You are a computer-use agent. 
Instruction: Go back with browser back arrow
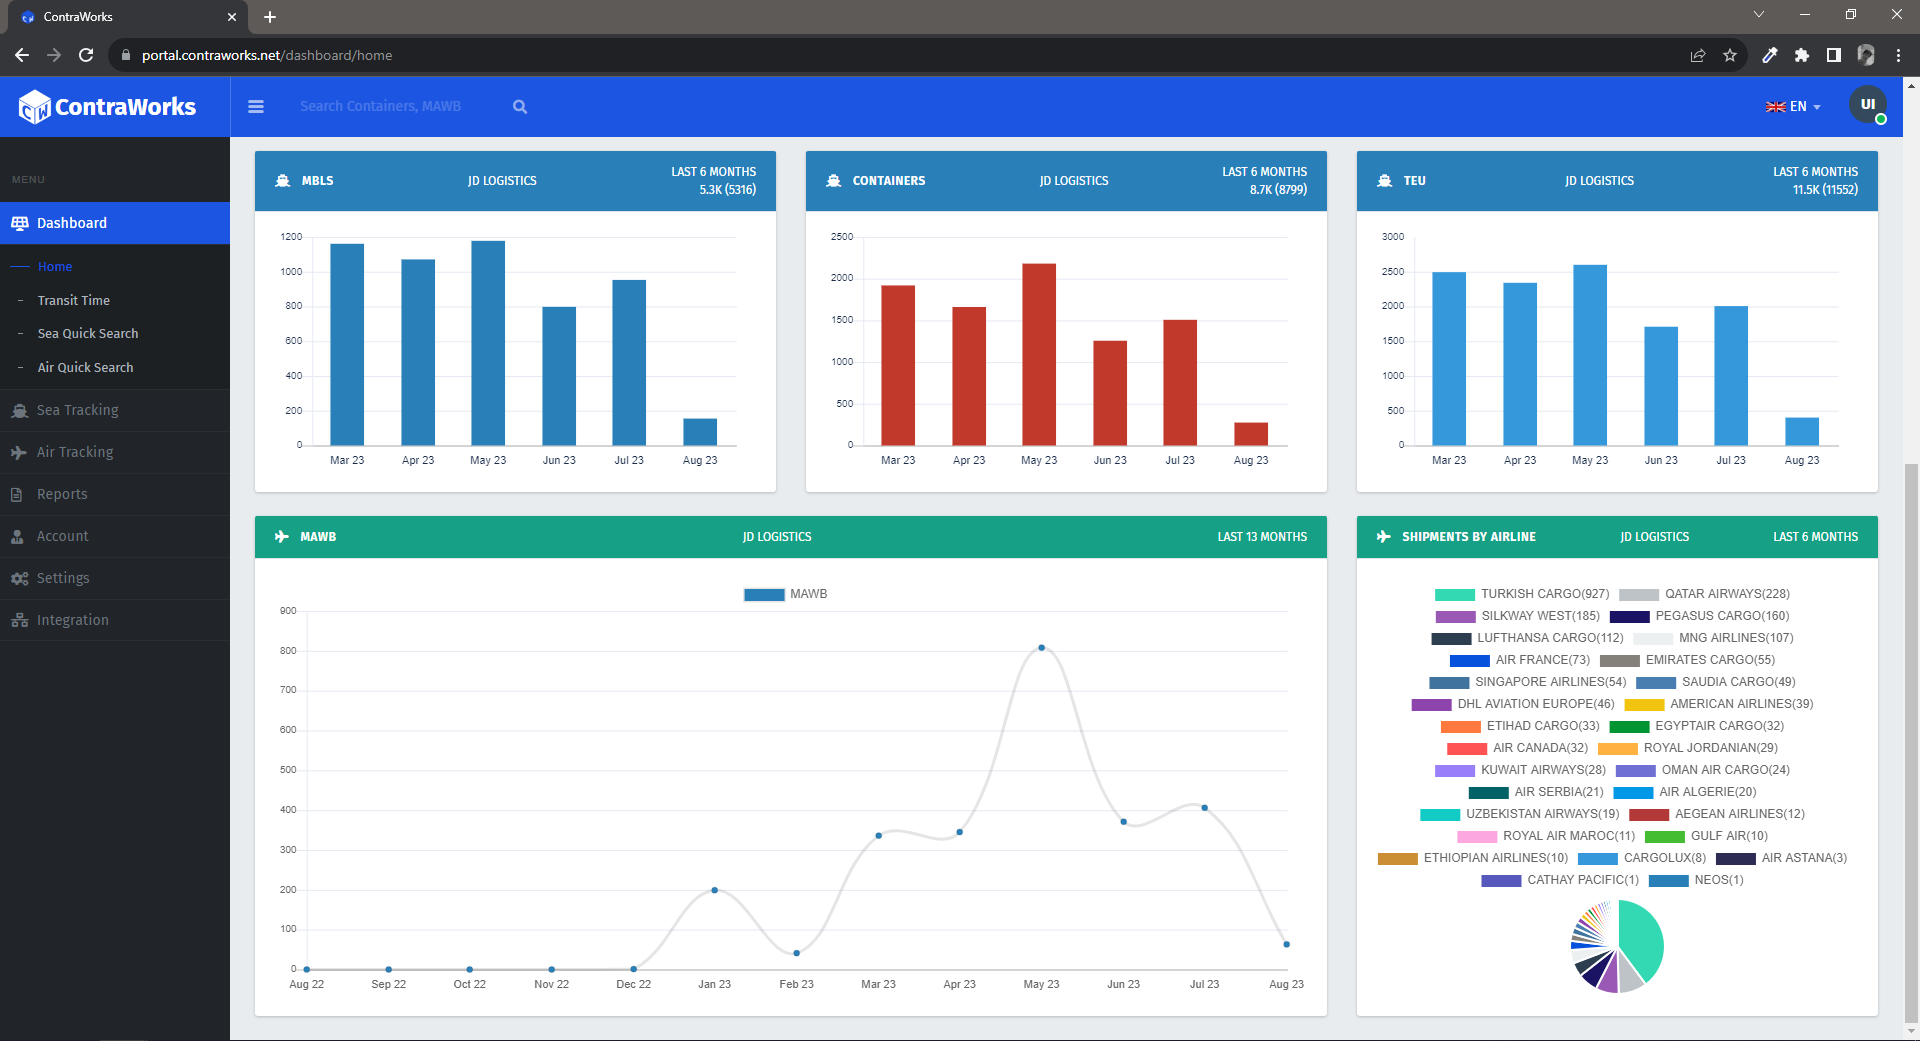pyautogui.click(x=22, y=55)
